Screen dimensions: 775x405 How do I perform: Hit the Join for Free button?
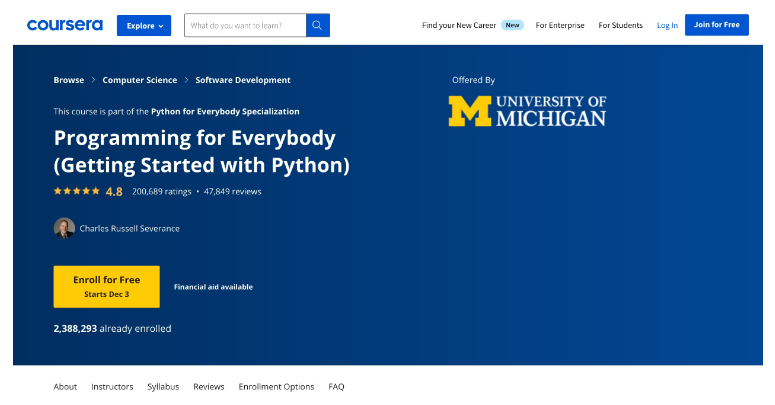[x=717, y=25]
